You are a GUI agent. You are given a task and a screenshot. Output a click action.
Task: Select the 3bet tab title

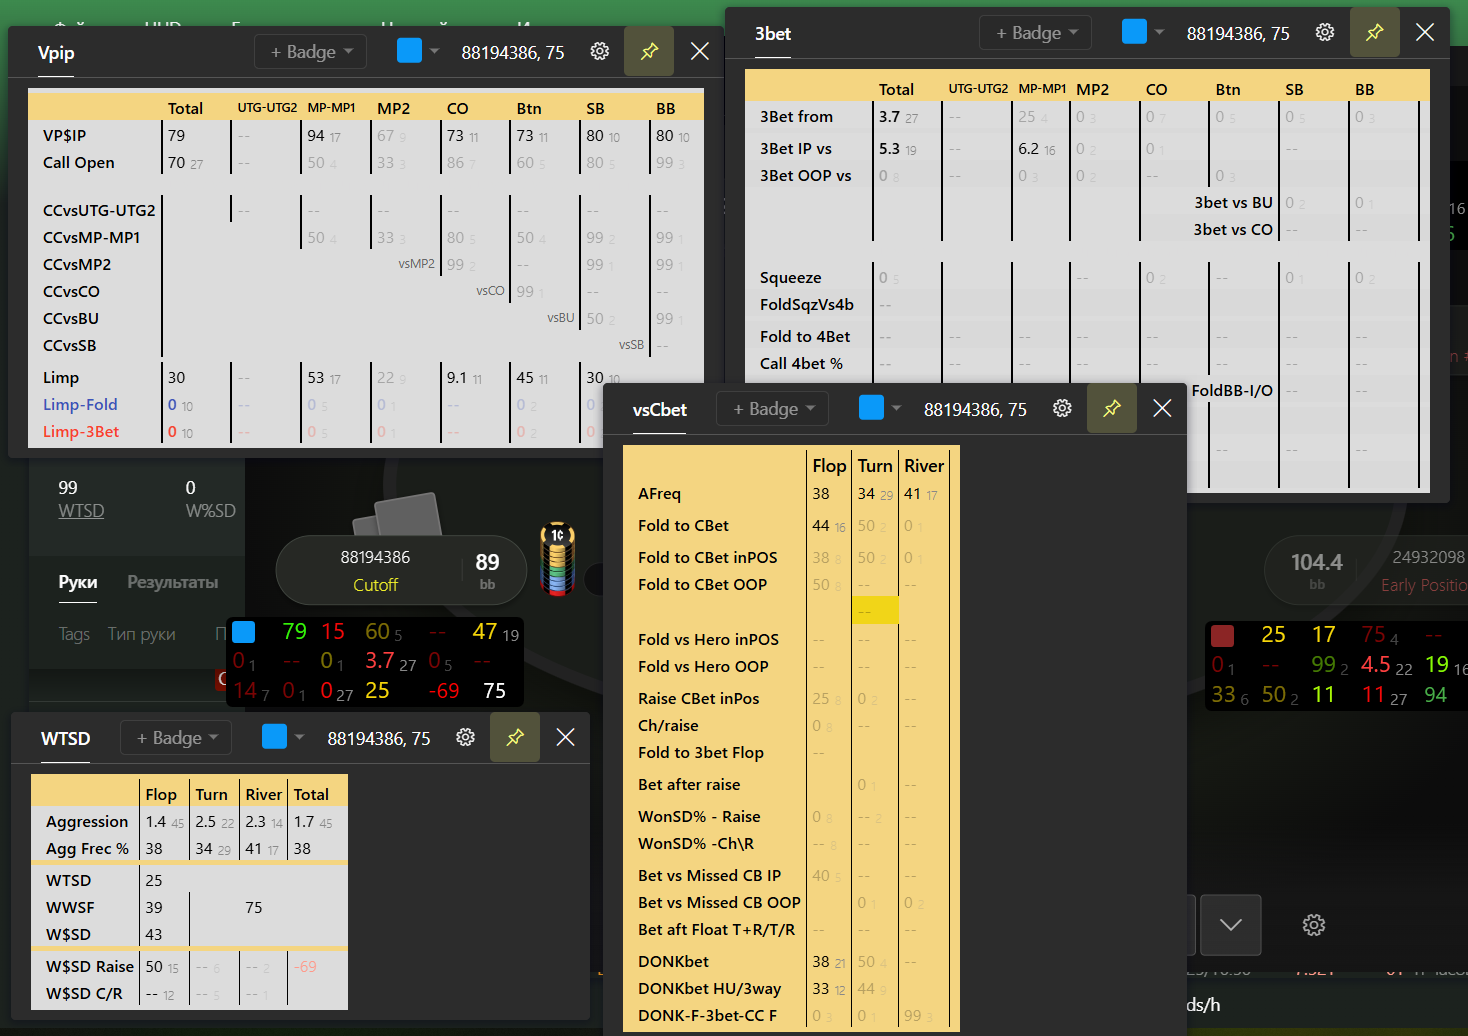[x=773, y=33]
